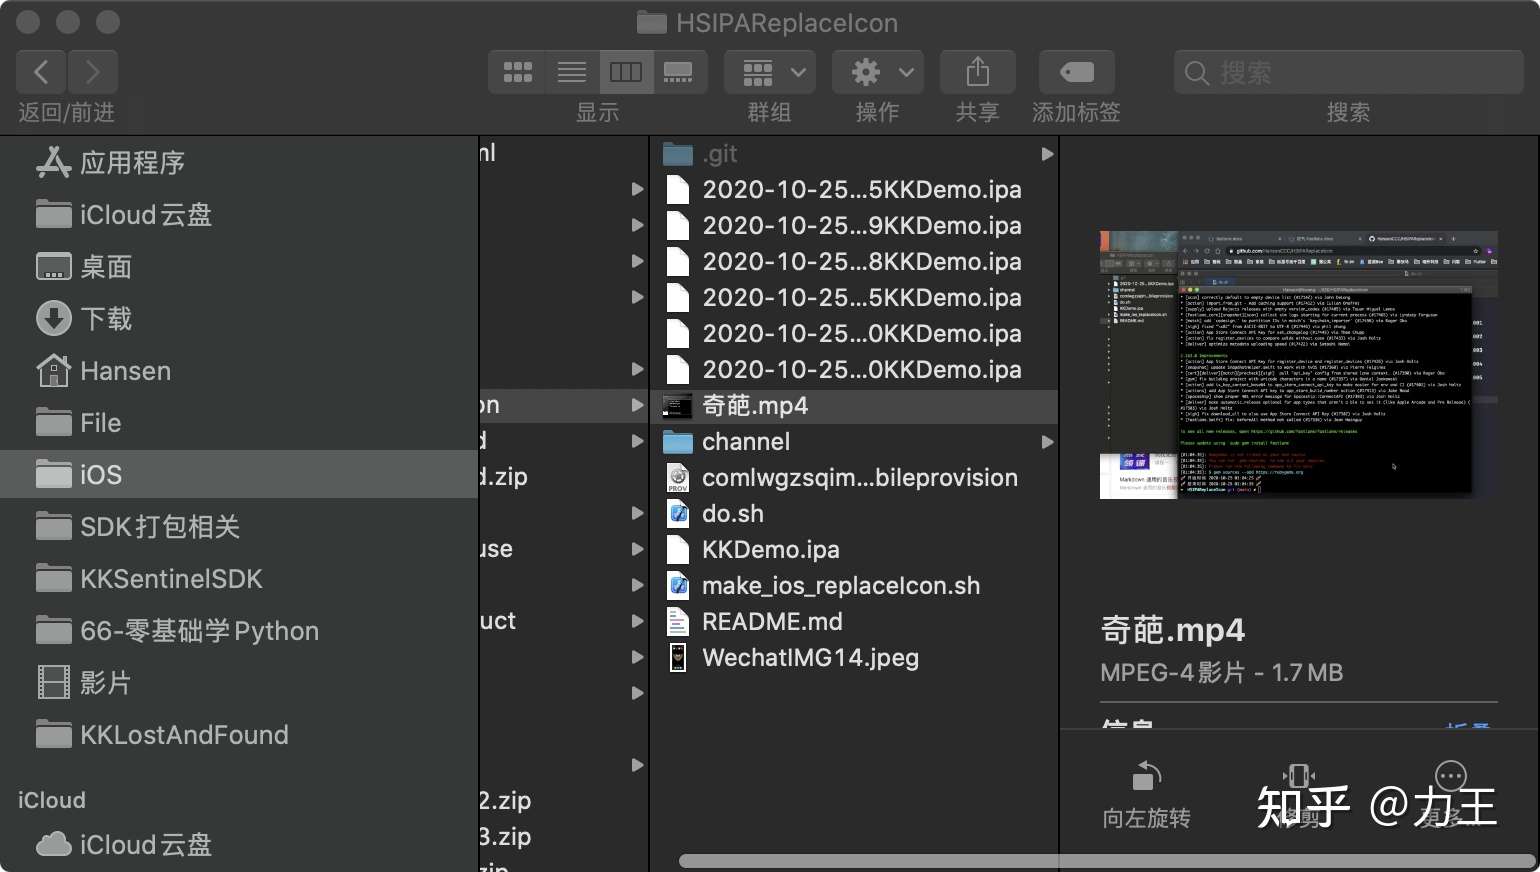
Task: Open the KKSentinelSDK sidebar folder
Action: click(x=240, y=579)
